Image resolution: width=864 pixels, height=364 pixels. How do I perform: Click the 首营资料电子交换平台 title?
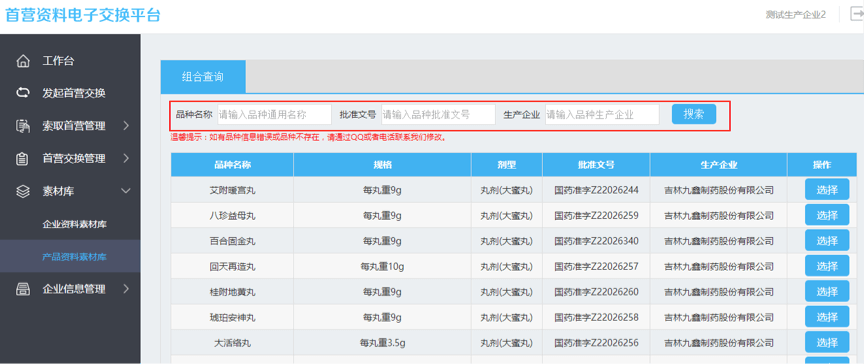point(83,15)
